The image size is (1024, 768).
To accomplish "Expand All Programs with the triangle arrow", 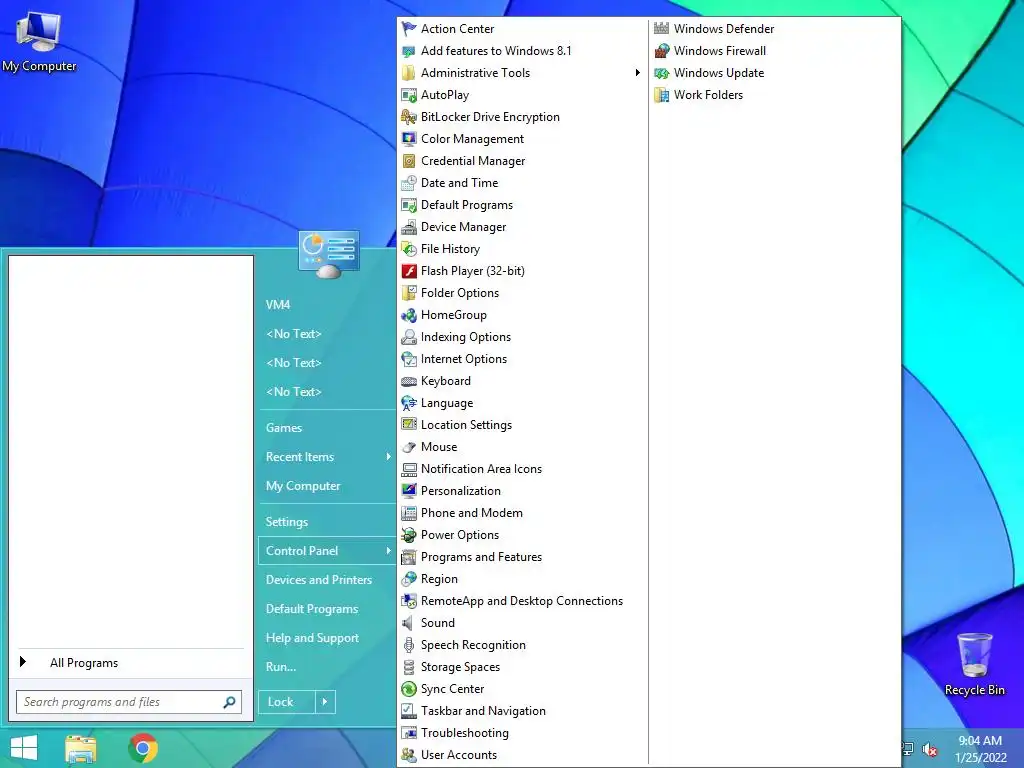I will (23, 662).
